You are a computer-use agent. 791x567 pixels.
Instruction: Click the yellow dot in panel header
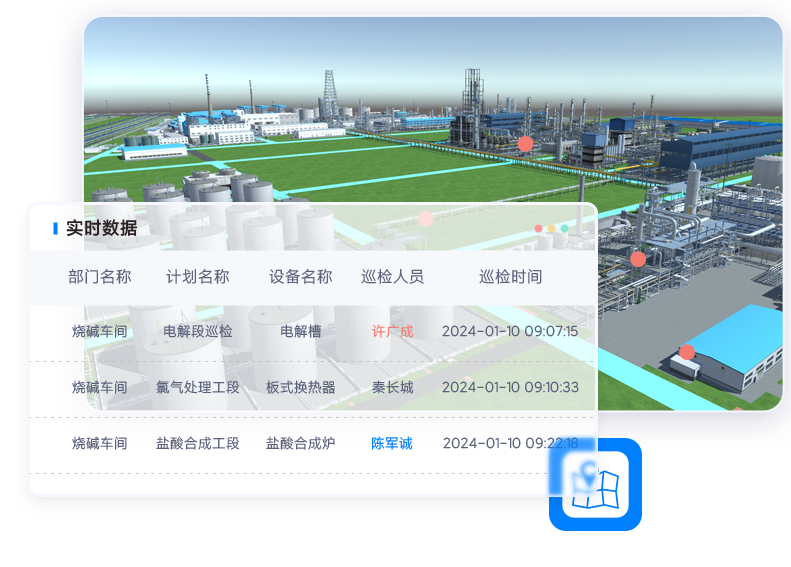coord(551,229)
